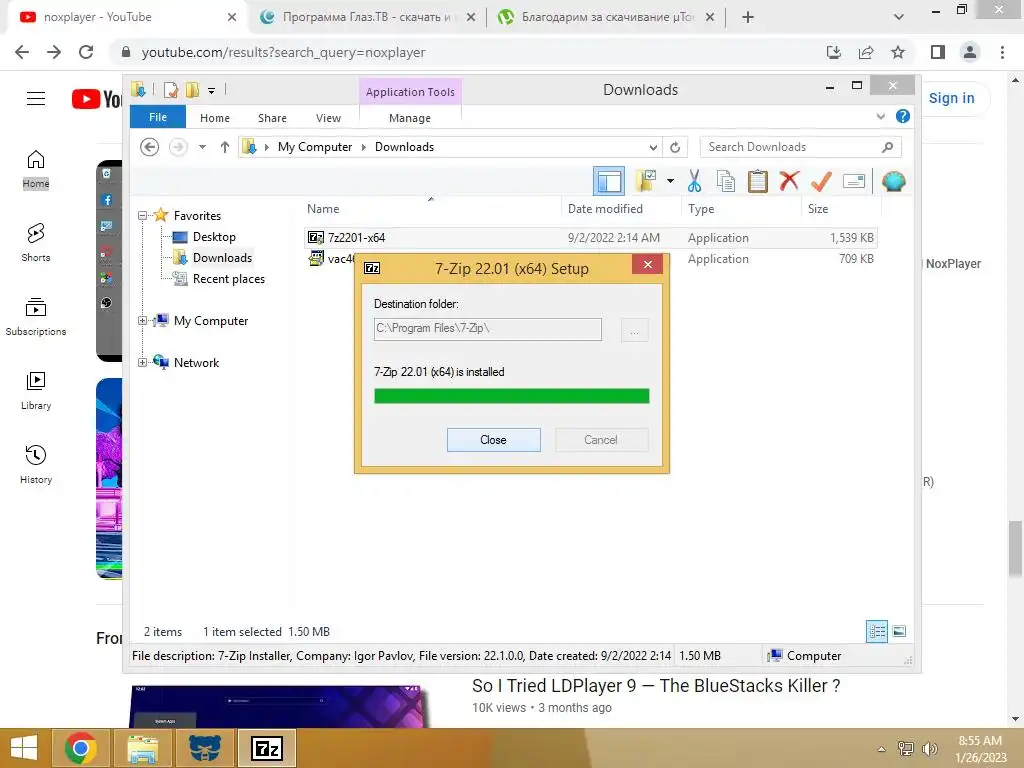The width and height of the screenshot is (1024, 768).
Task: Open Chrome's tab search dropdown chevron
Action: click(x=899, y=17)
